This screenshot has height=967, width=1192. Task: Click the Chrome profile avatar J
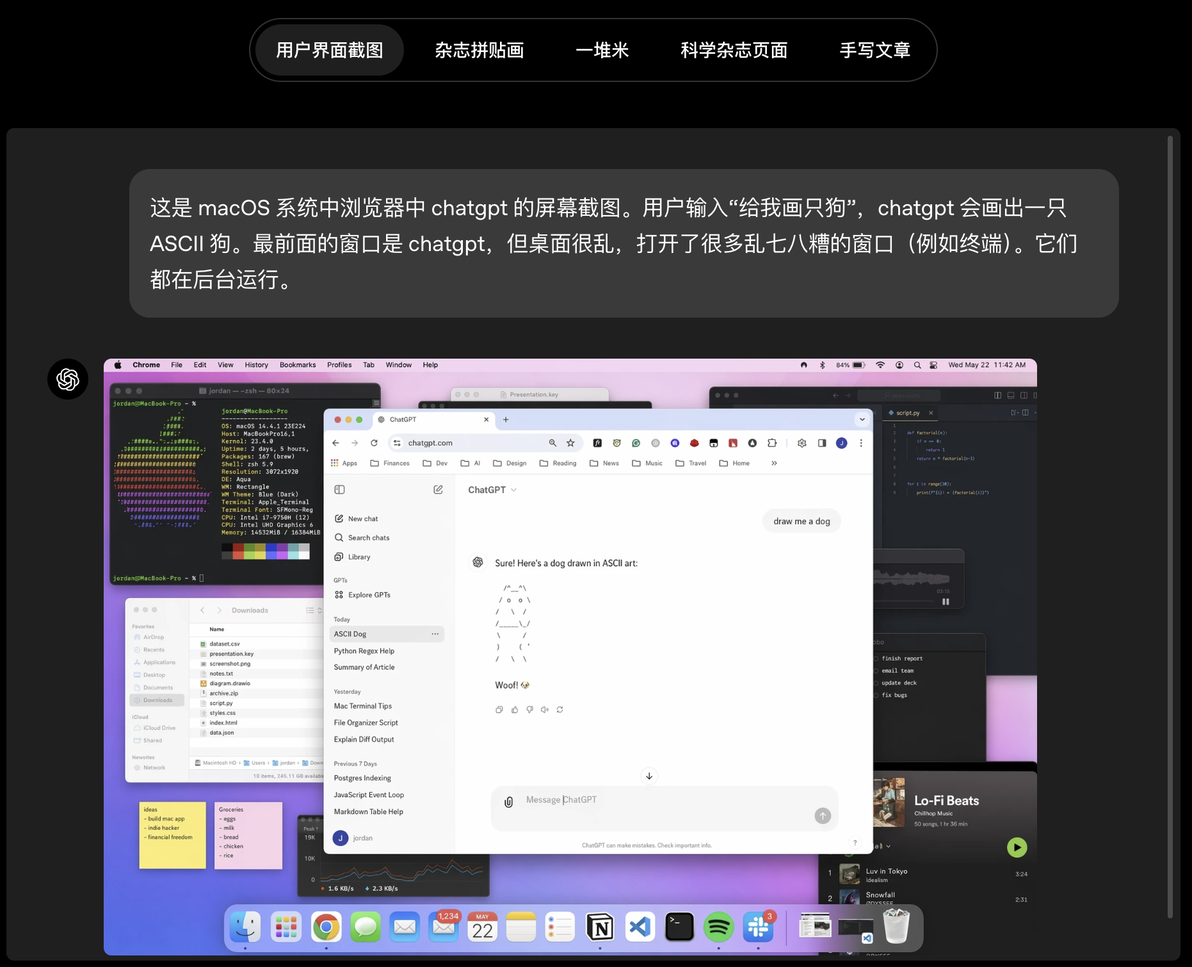(842, 442)
